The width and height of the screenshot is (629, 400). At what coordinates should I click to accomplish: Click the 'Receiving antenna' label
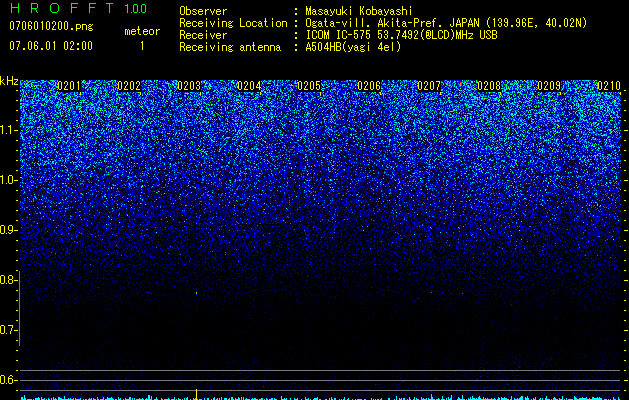pyautogui.click(x=230, y=47)
